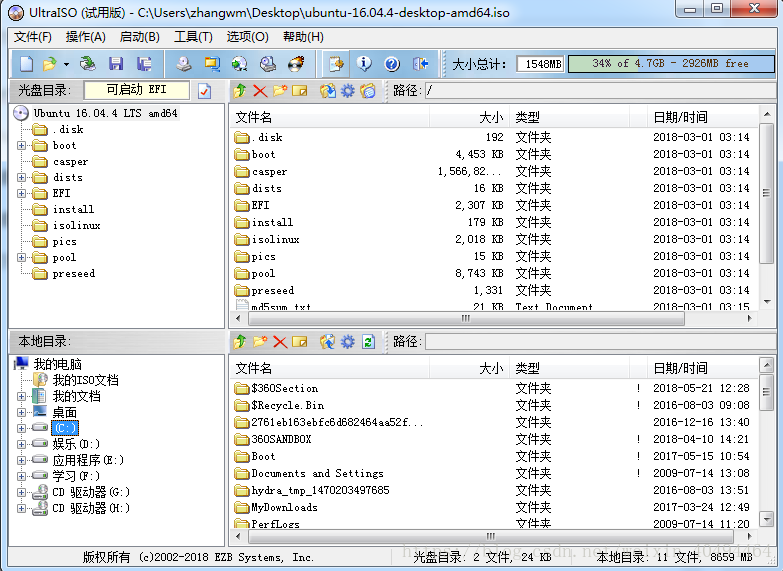
Task: Click the red X delete icon in disc pane
Action: [260, 91]
